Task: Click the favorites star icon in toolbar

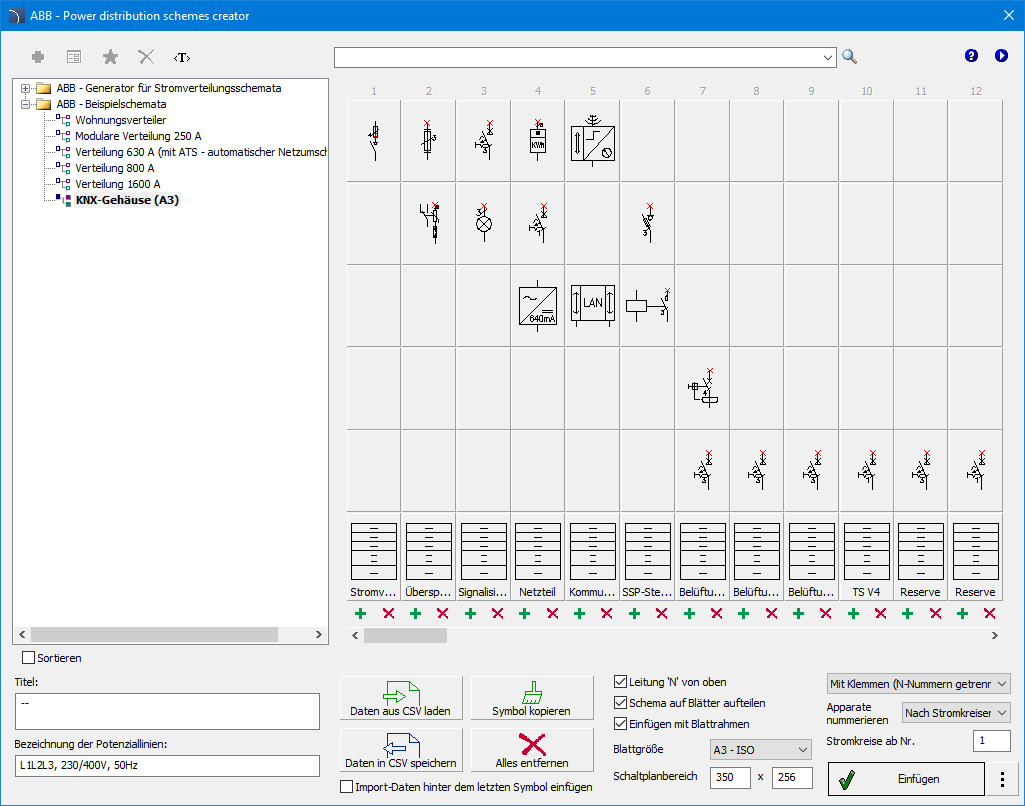Action: (111, 58)
